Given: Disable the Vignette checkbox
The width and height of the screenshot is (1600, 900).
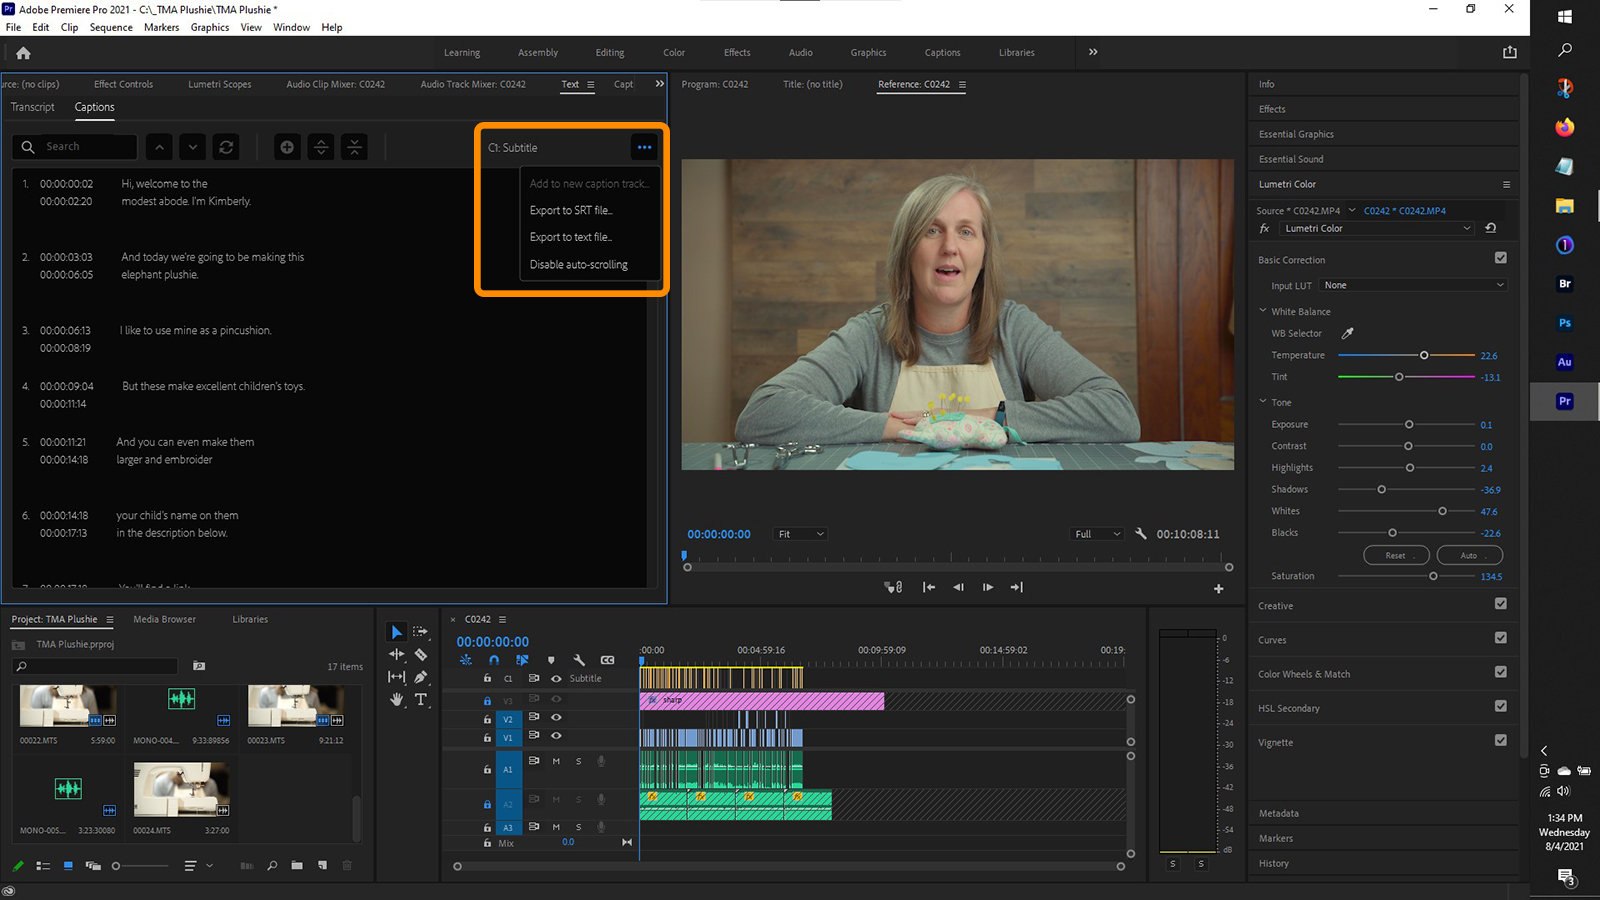Looking at the screenshot, I should [x=1500, y=740].
